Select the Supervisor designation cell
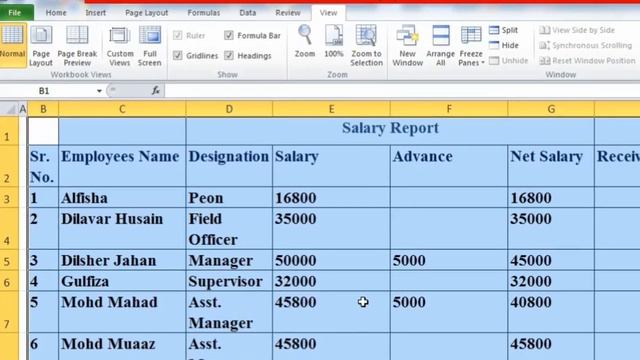The height and width of the screenshot is (360, 640). (x=229, y=281)
